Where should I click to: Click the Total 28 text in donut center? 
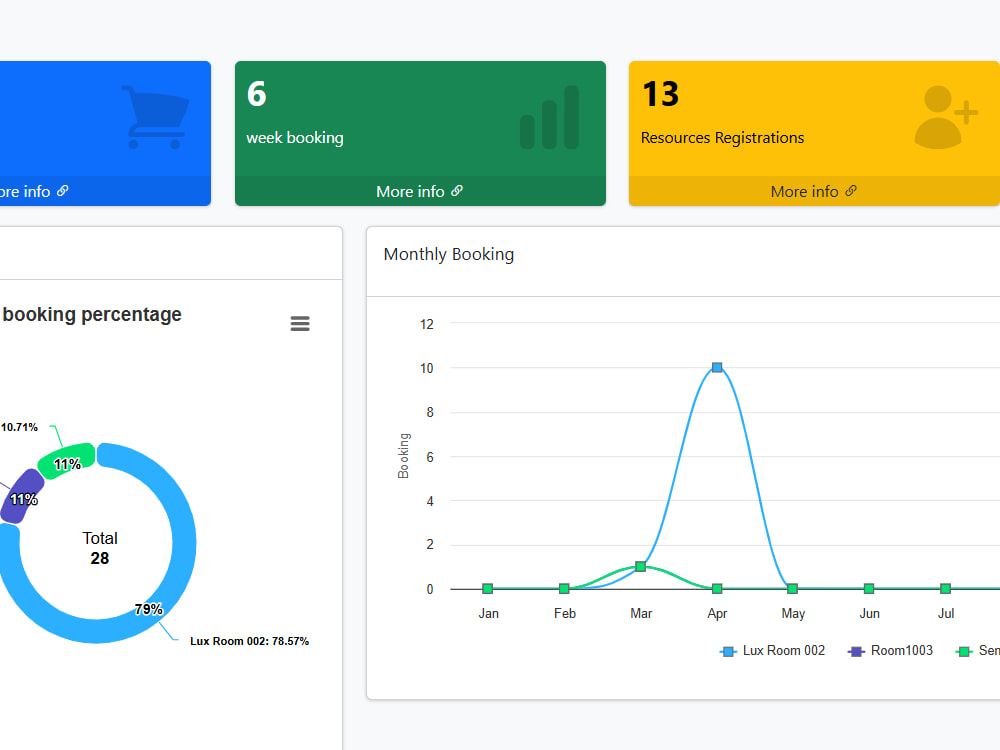(99, 548)
